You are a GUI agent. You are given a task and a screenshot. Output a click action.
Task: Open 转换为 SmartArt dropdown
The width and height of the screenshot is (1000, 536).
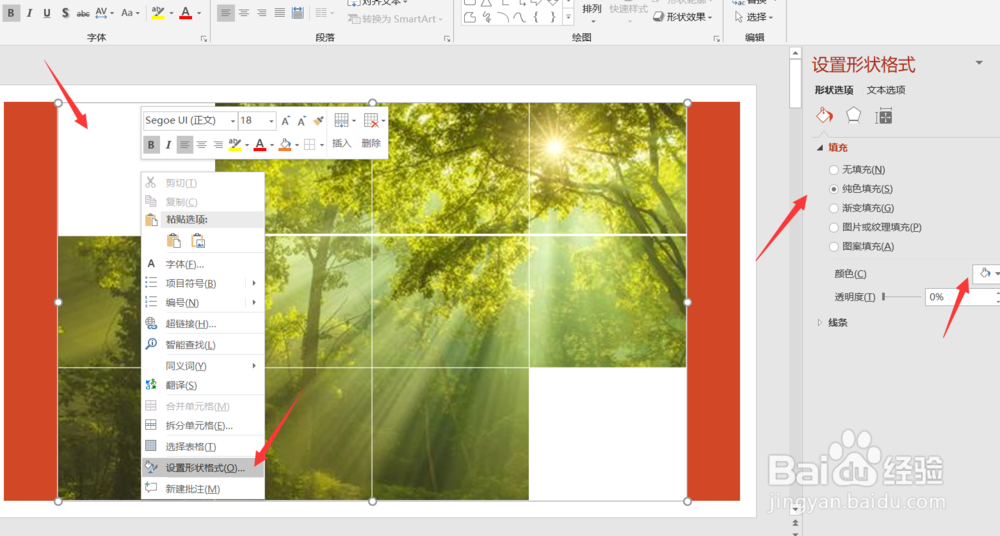(x=395, y=19)
